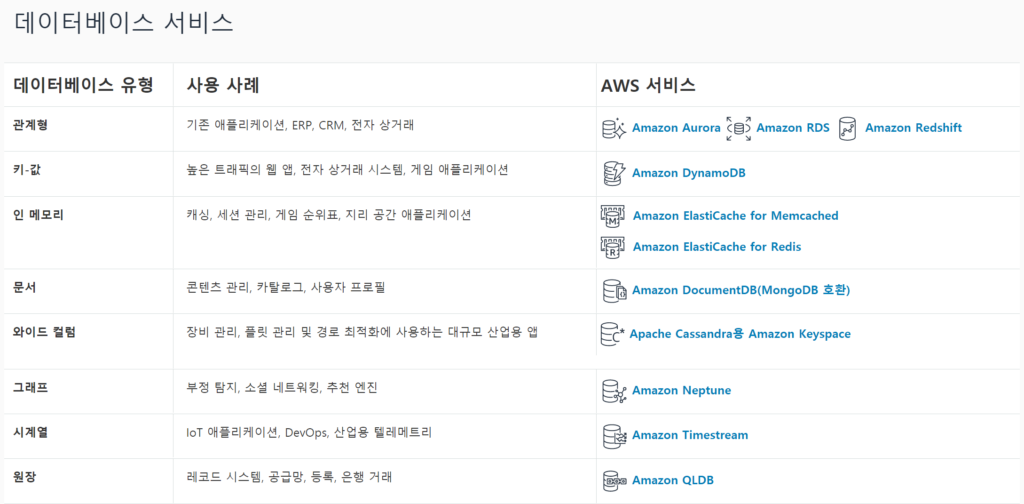The height and width of the screenshot is (504, 1024).
Task: Open the Amazon DynamoDB link
Action: tap(688, 173)
